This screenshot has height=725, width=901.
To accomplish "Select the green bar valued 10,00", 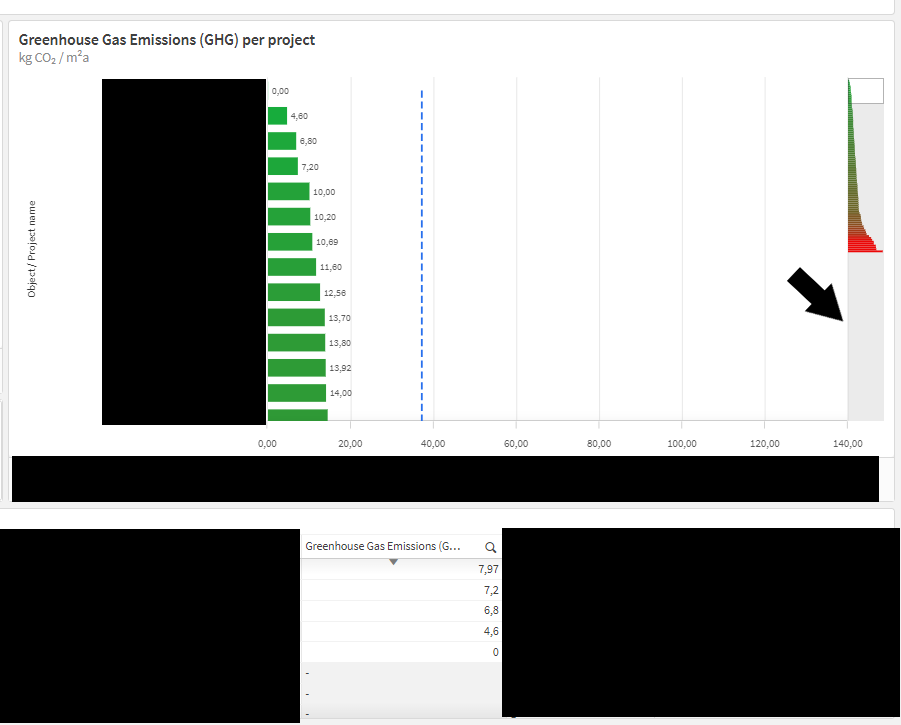I will 288,191.
